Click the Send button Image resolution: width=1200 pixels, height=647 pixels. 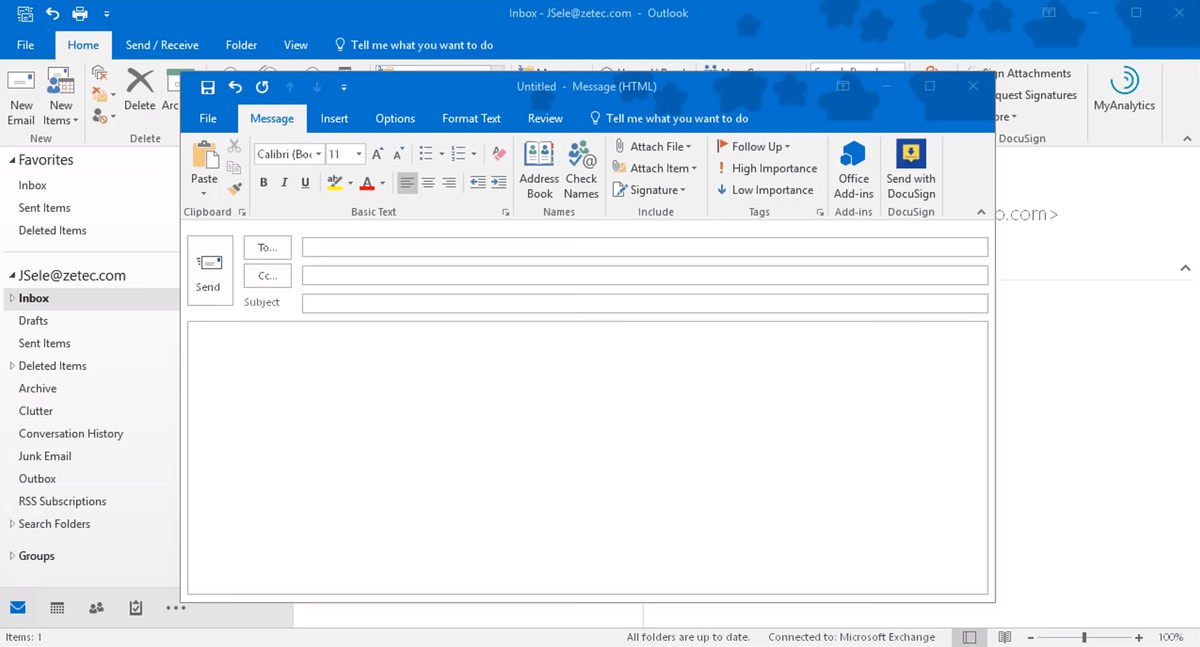tap(210, 271)
